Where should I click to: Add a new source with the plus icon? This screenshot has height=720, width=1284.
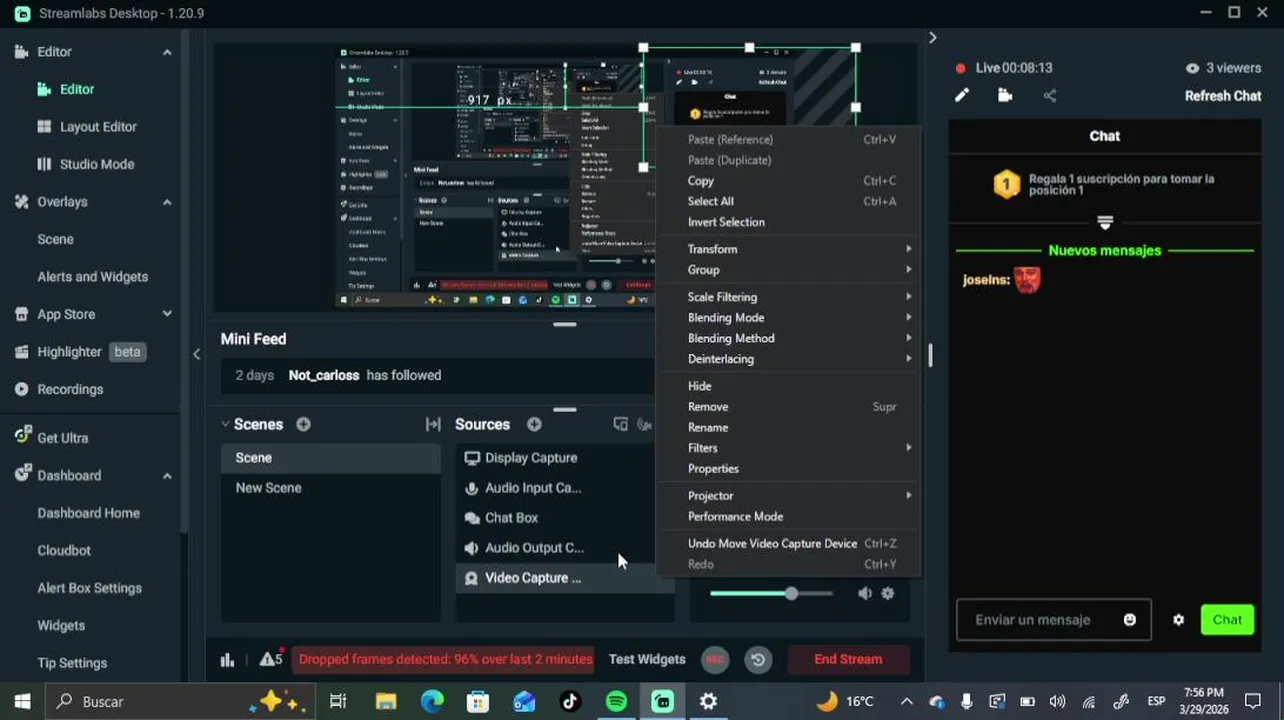coord(534,424)
